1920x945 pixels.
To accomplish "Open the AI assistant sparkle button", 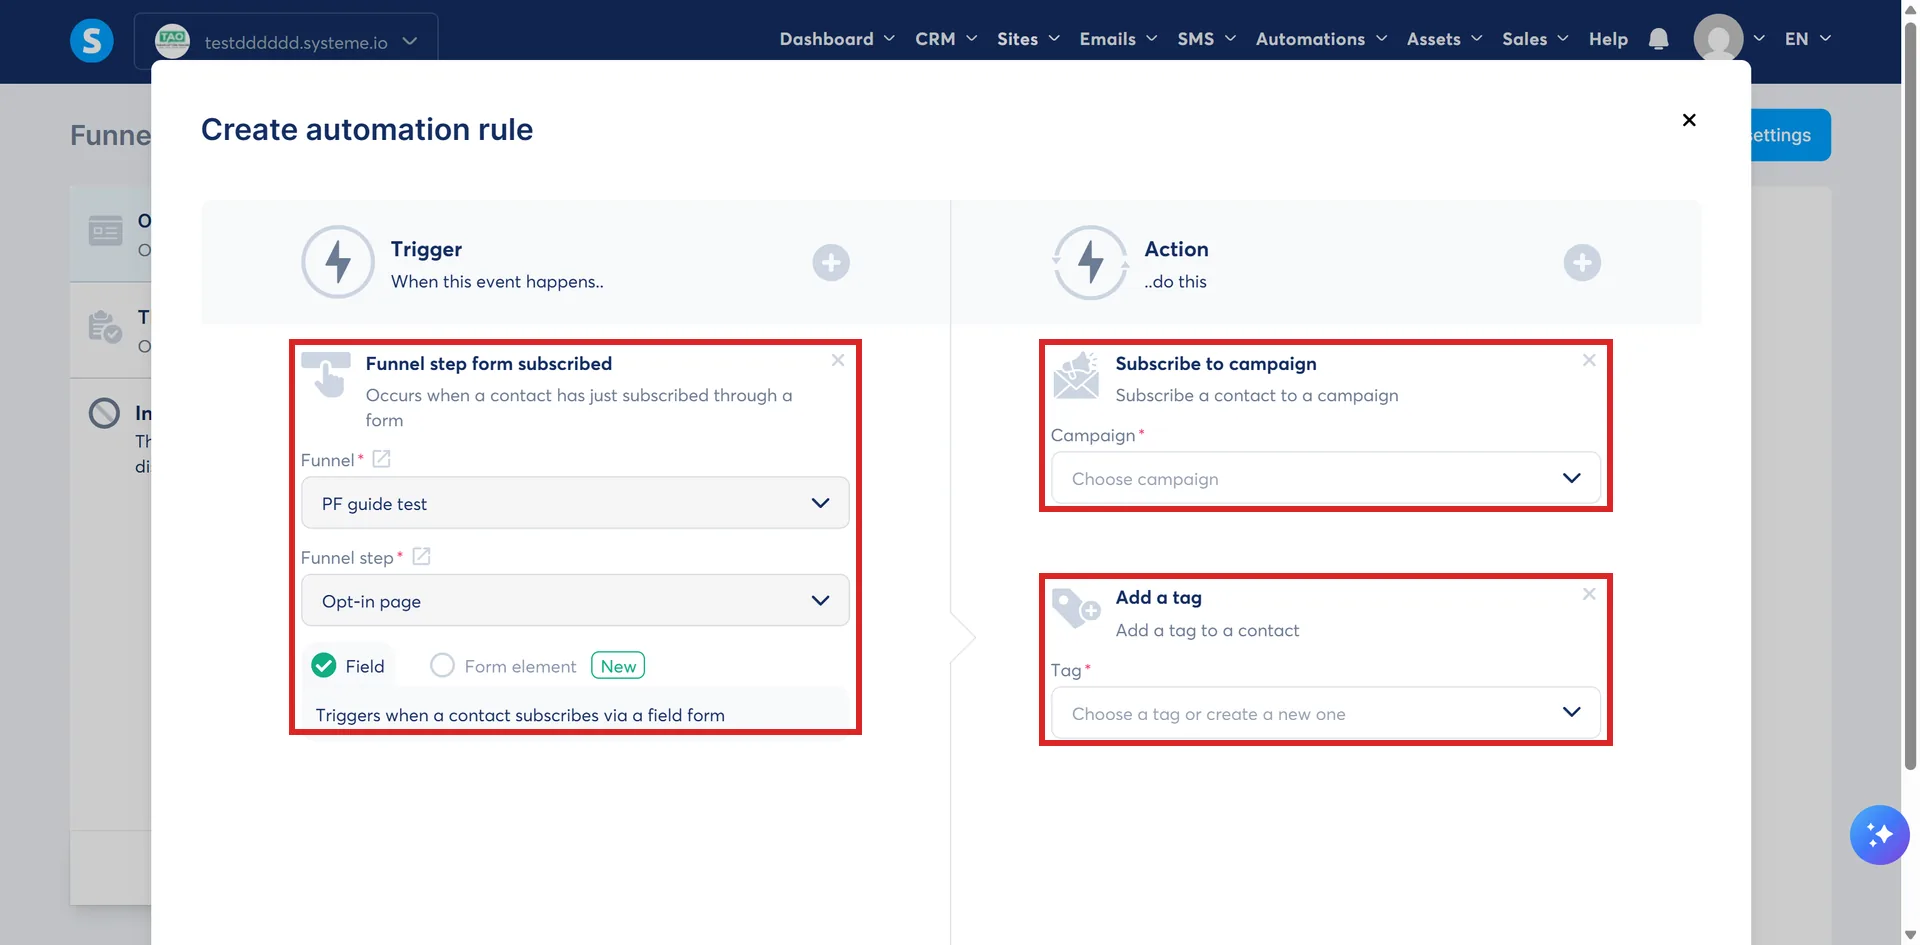I will [1879, 834].
